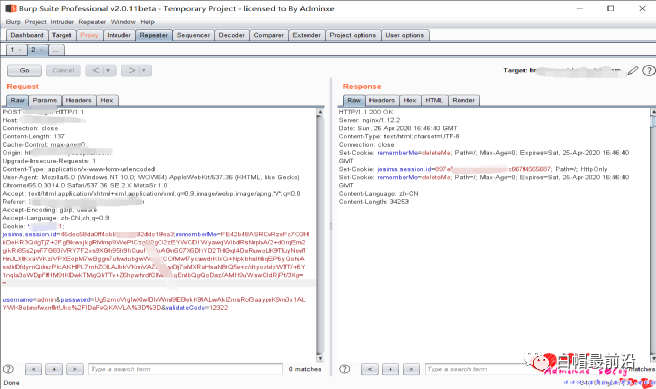Click 'Upgrade-Insecure-Requests: 1' request header
The height and width of the screenshot is (389, 656).
click(49, 161)
